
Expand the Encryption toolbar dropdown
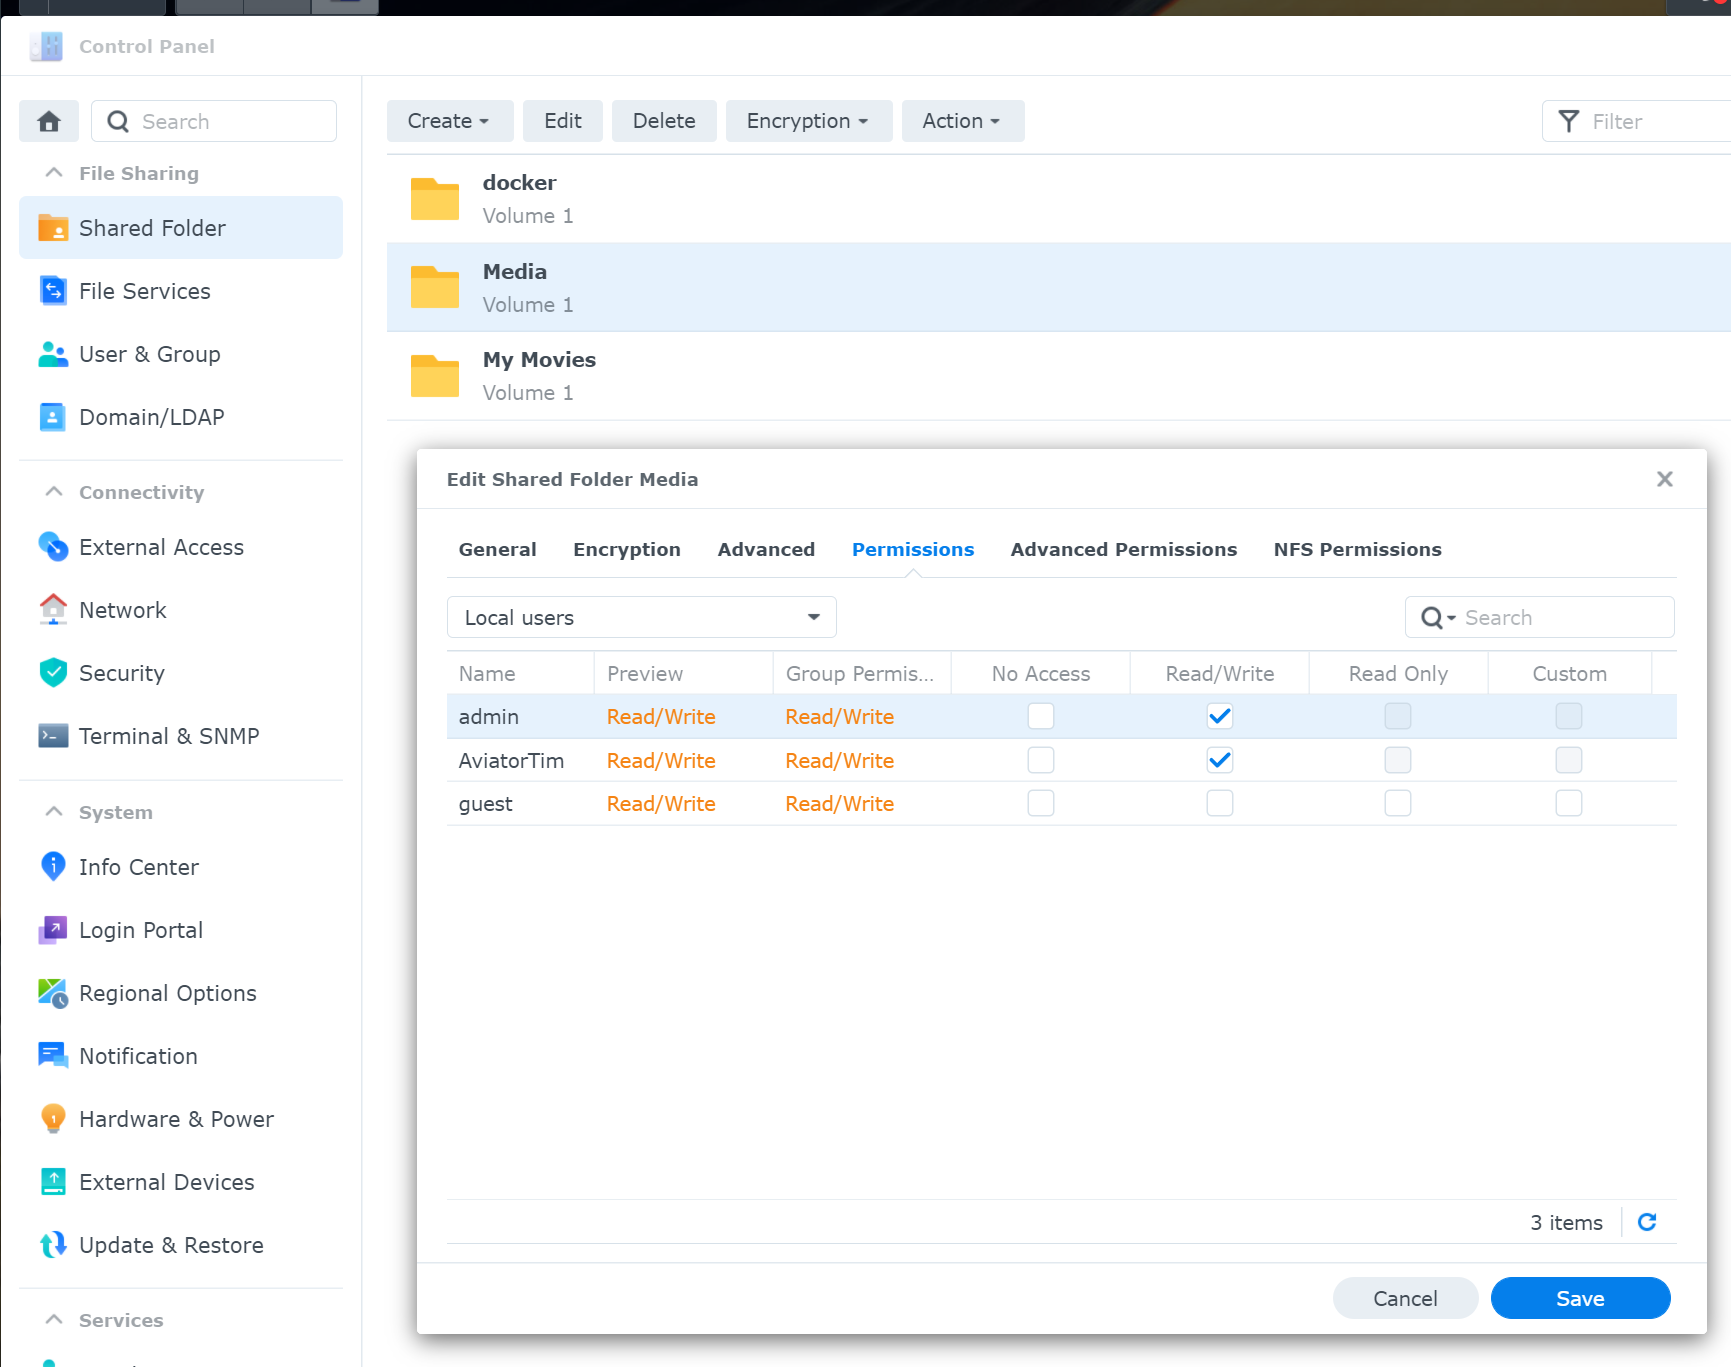pos(808,121)
